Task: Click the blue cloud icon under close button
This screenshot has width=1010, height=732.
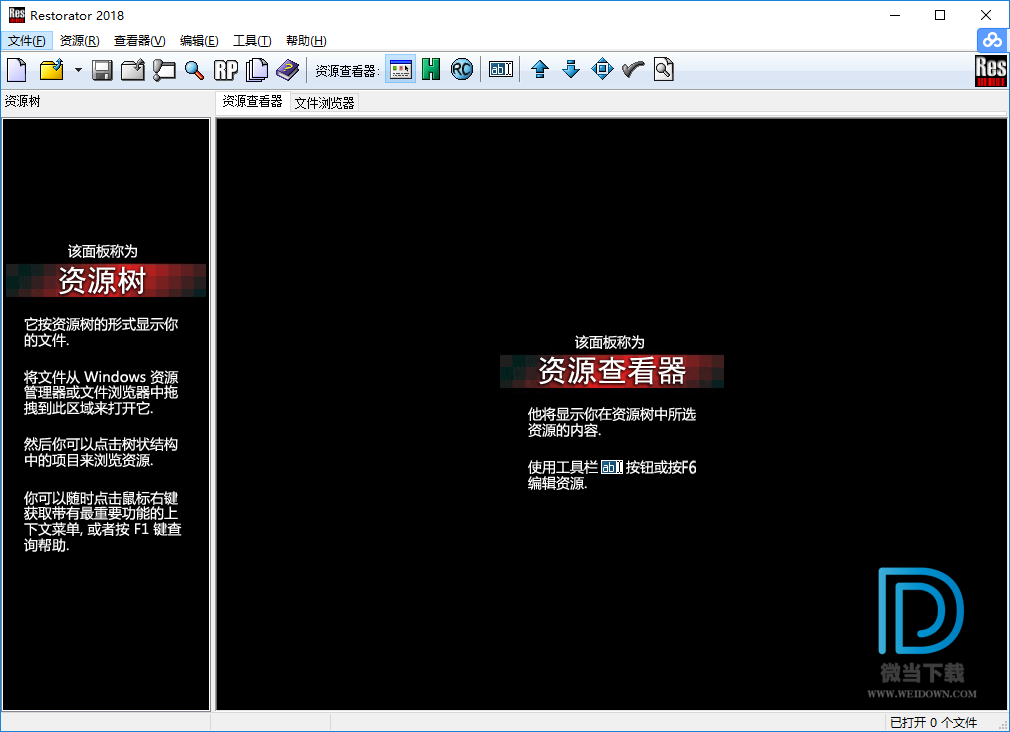Action: pyautogui.click(x=992, y=41)
